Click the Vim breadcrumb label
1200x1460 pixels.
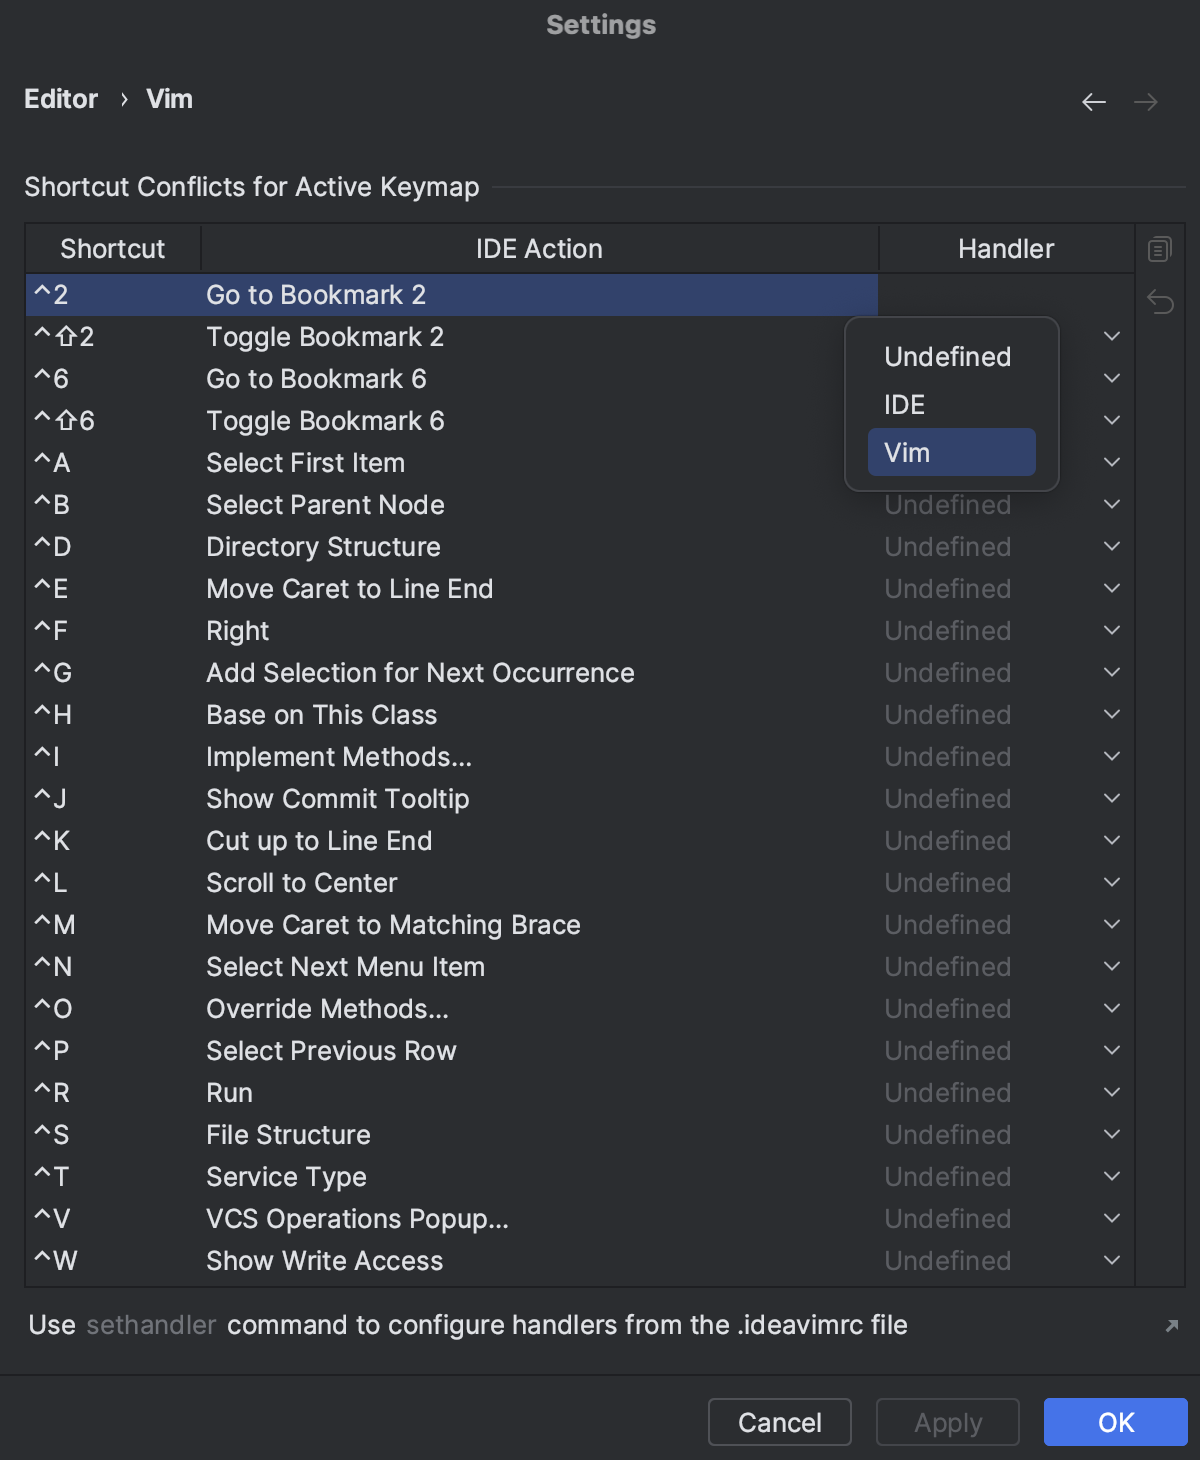point(168,98)
